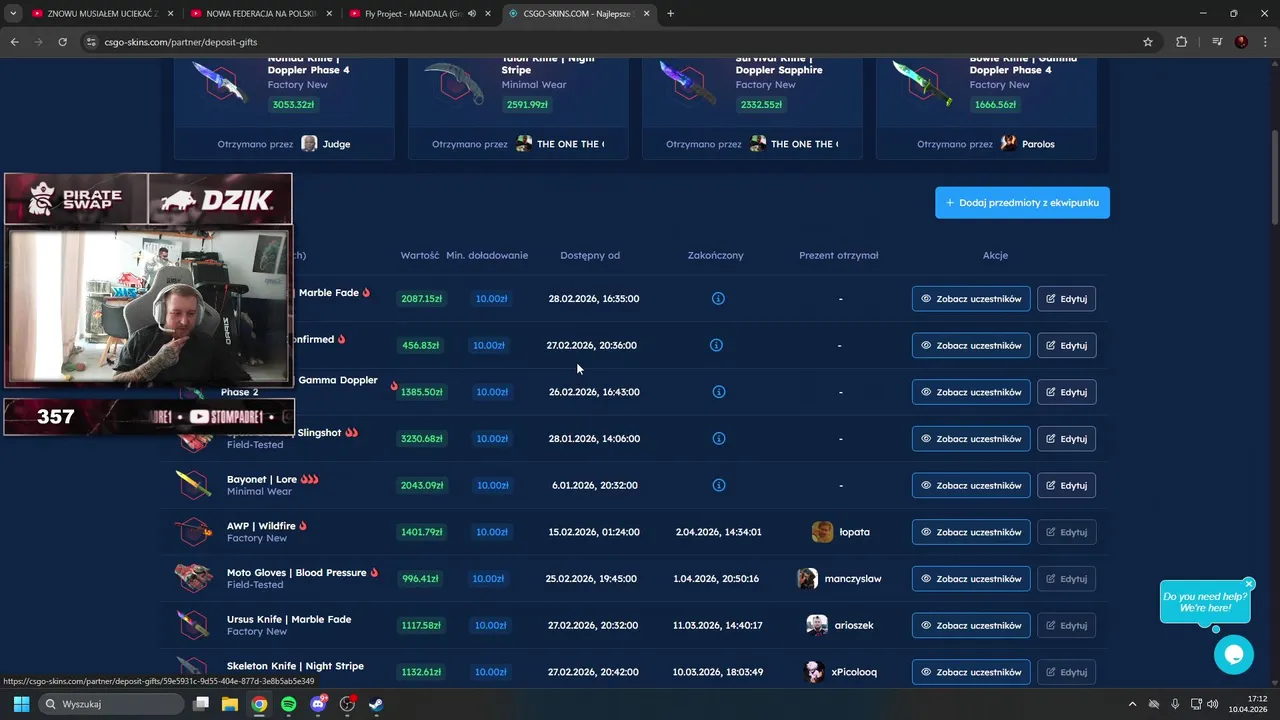Click xPicolooq user avatar
This screenshot has height=720, width=1280.
(815, 672)
